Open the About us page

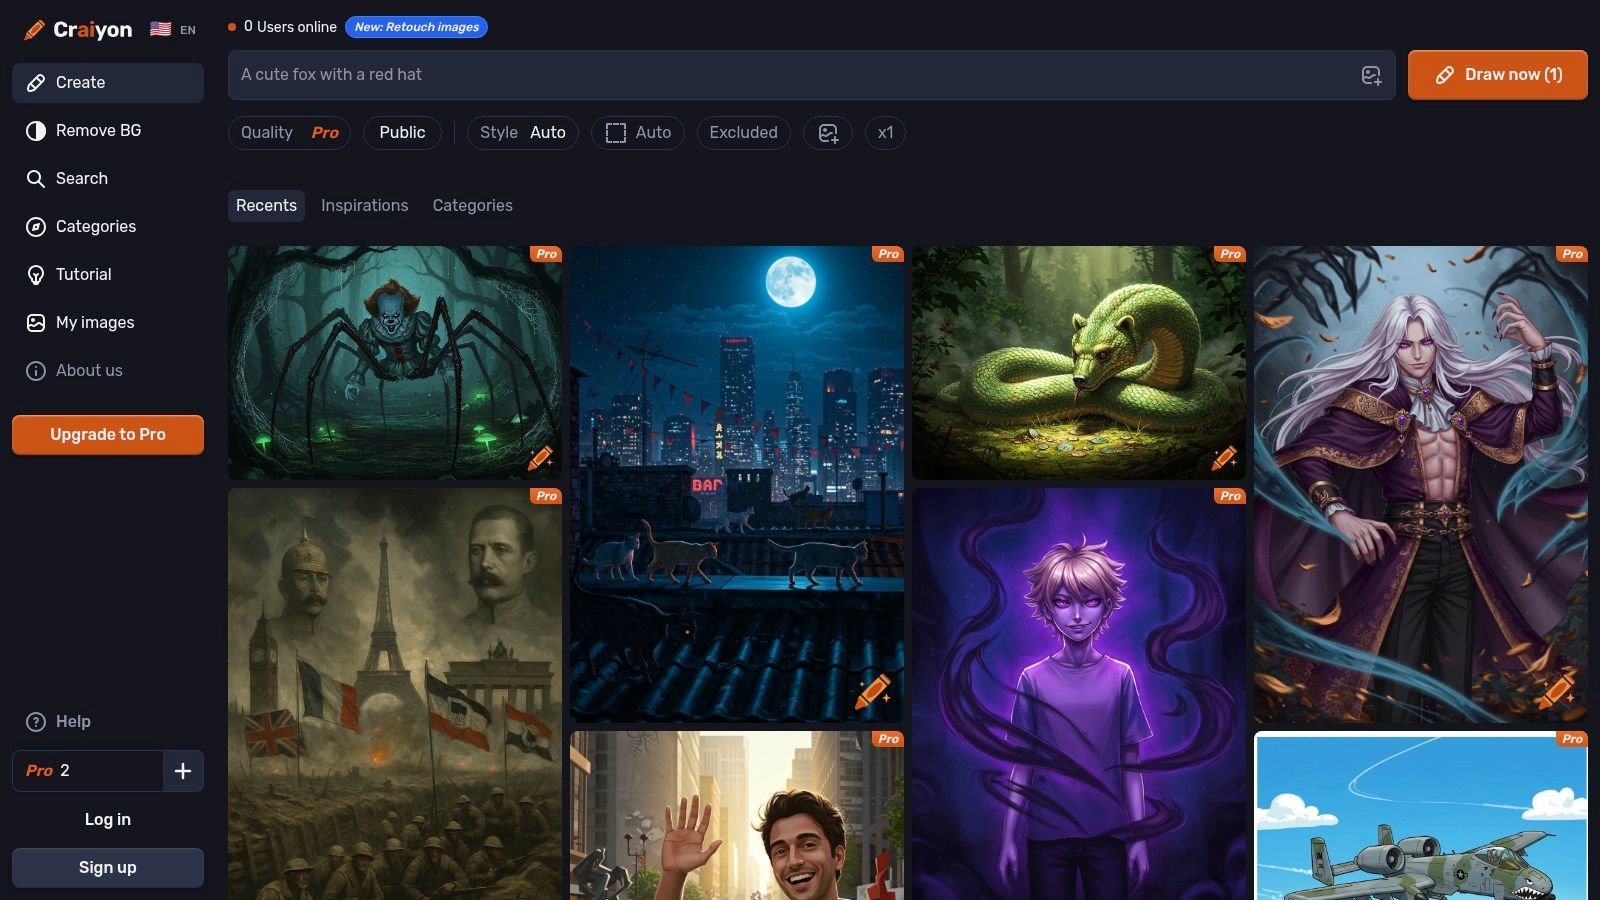pos(108,371)
